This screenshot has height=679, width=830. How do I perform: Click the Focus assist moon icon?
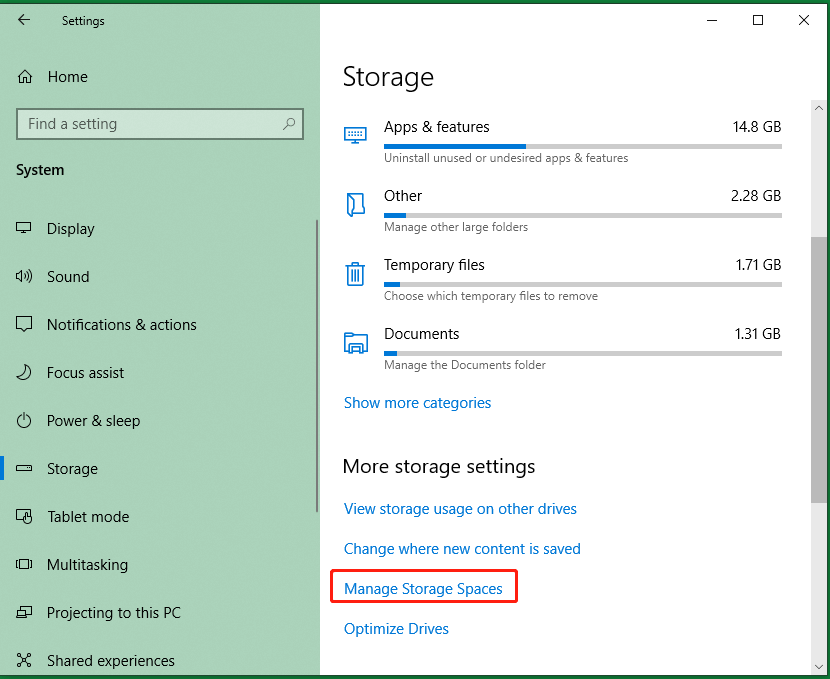coord(24,372)
